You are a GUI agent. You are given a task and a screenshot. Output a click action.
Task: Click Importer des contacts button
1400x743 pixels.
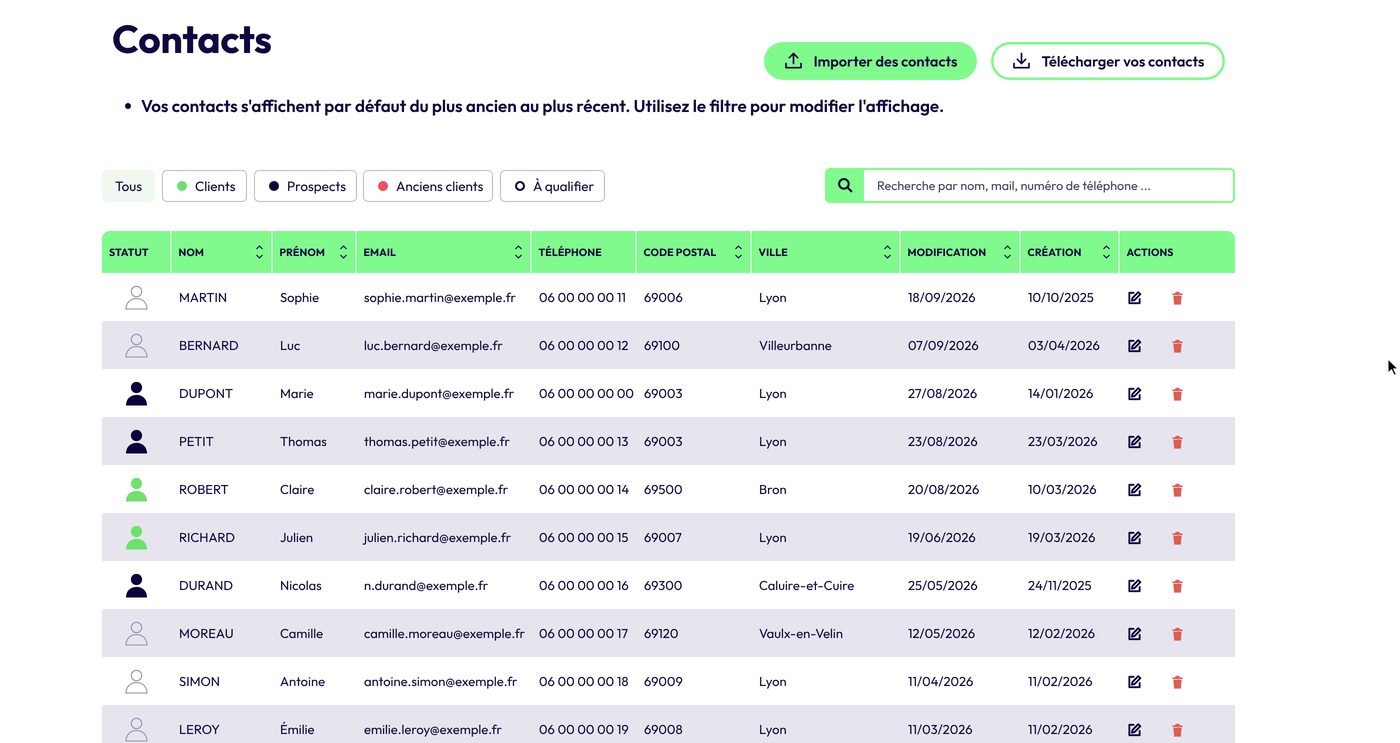(x=870, y=61)
